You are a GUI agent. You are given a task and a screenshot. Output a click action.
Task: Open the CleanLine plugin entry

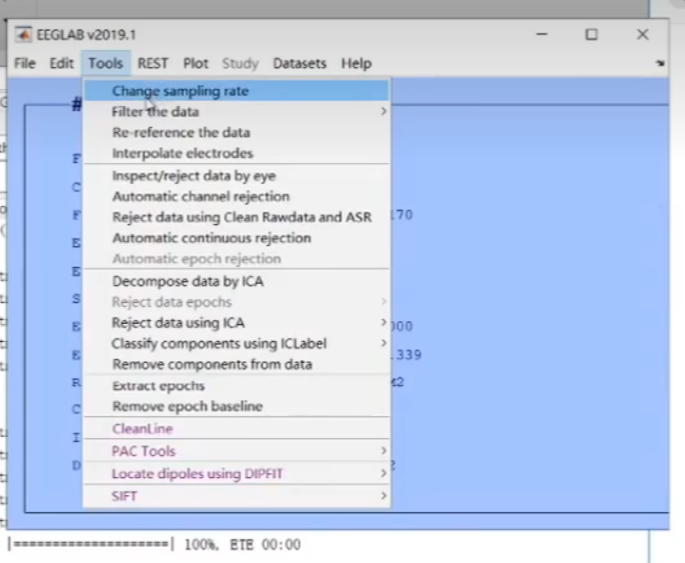coord(142,429)
